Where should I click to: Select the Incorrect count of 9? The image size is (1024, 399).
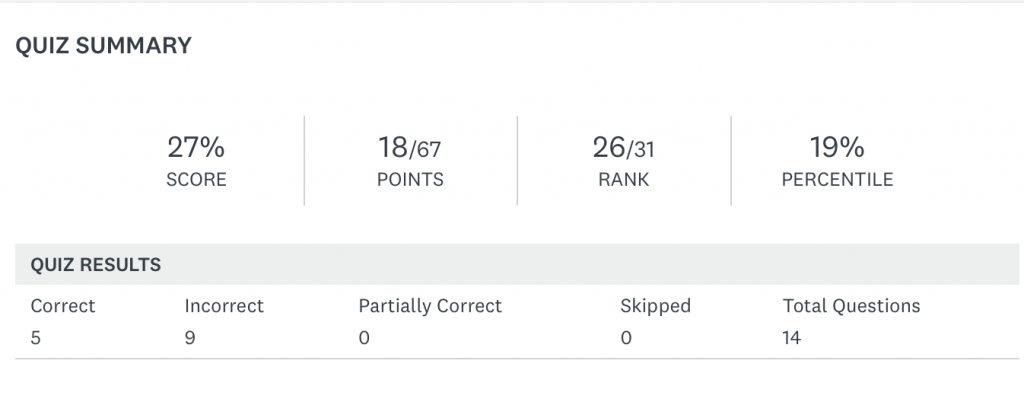tap(189, 338)
